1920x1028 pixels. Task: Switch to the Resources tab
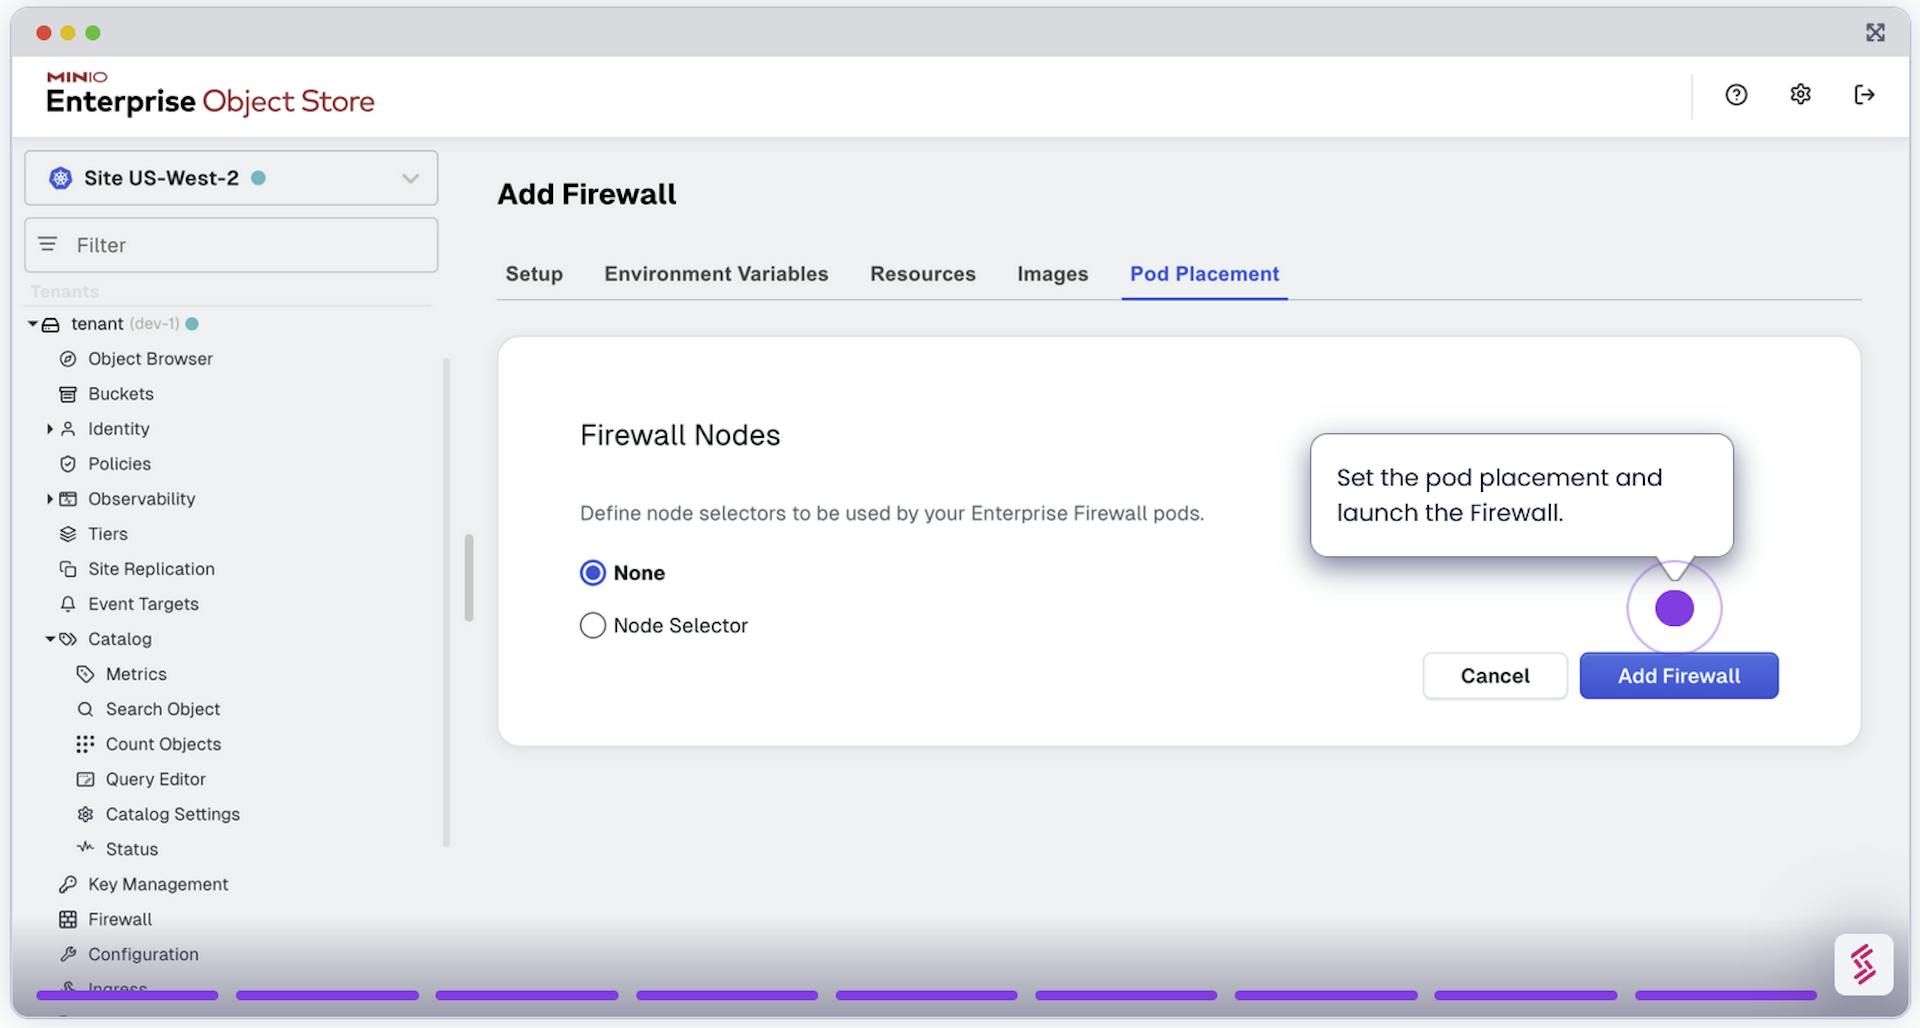922,274
